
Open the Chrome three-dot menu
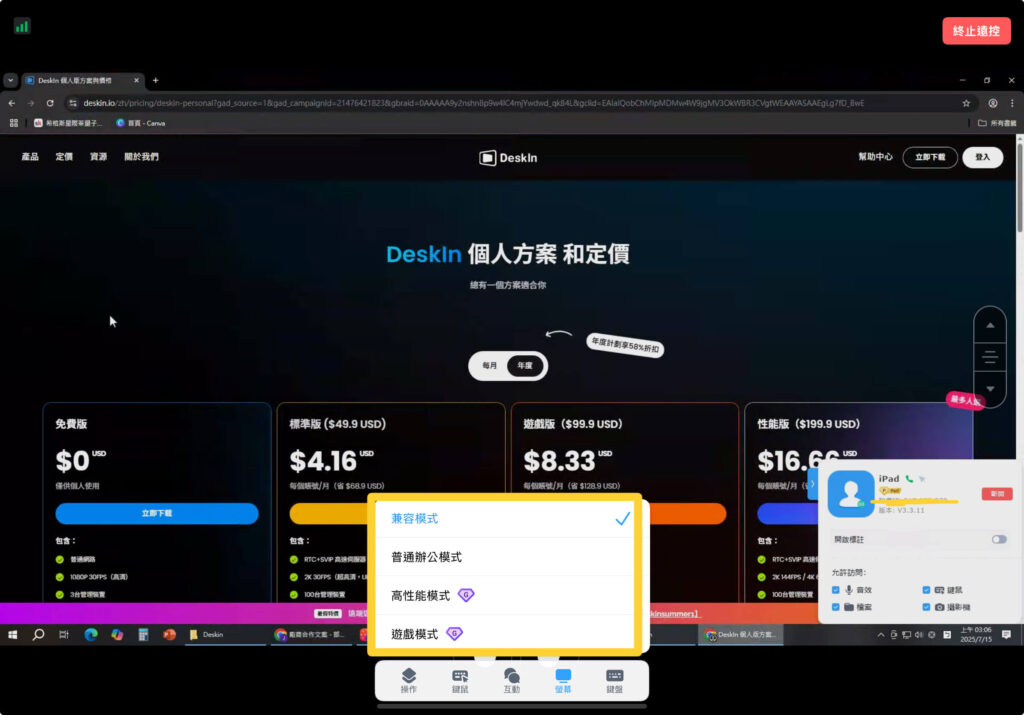click(x=1012, y=103)
